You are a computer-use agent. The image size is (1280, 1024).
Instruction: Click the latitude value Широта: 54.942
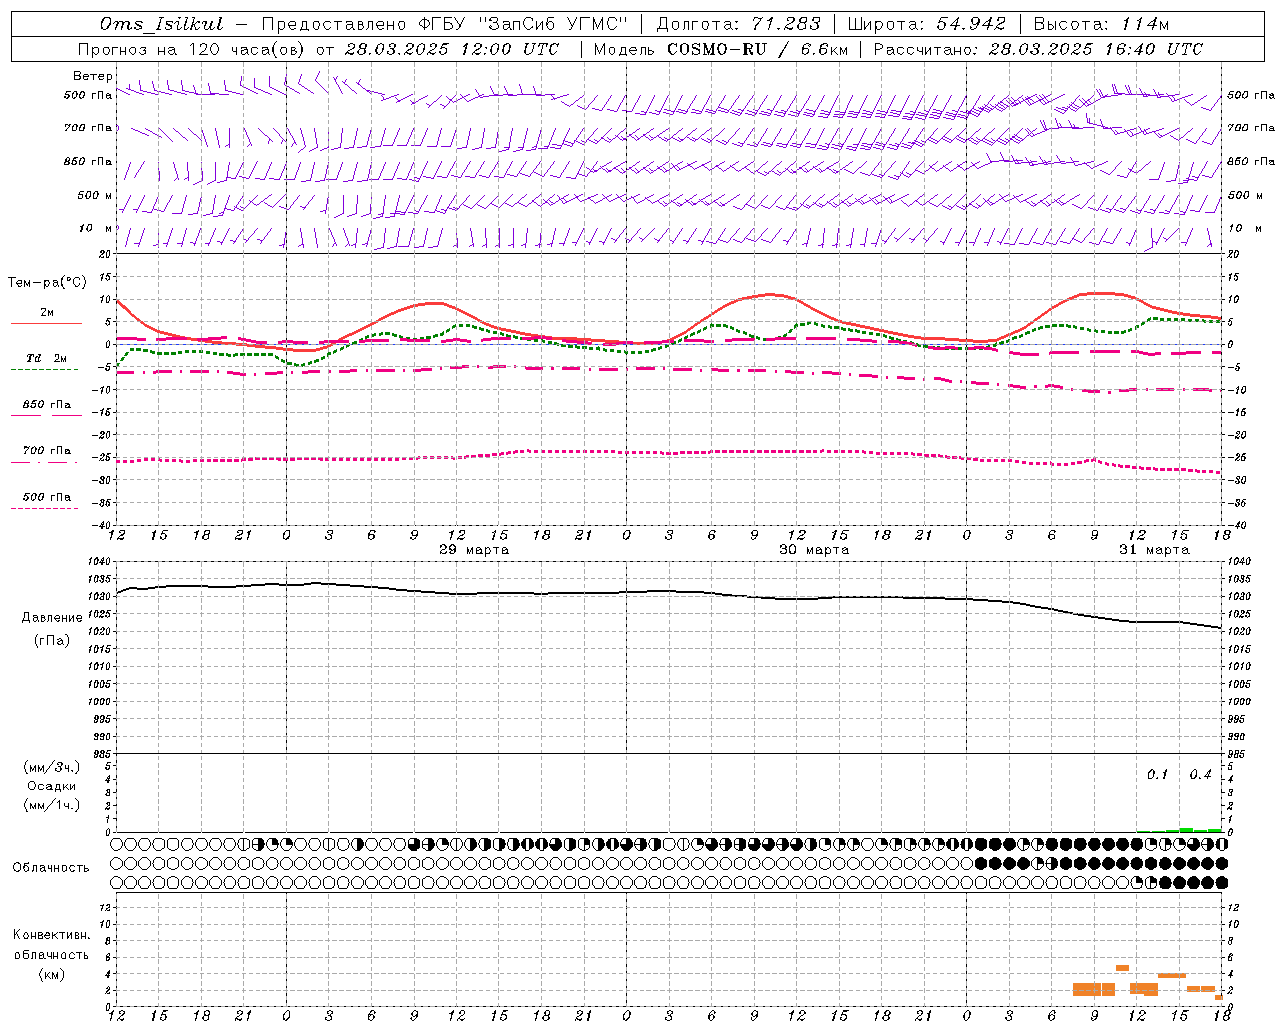[x=926, y=24]
